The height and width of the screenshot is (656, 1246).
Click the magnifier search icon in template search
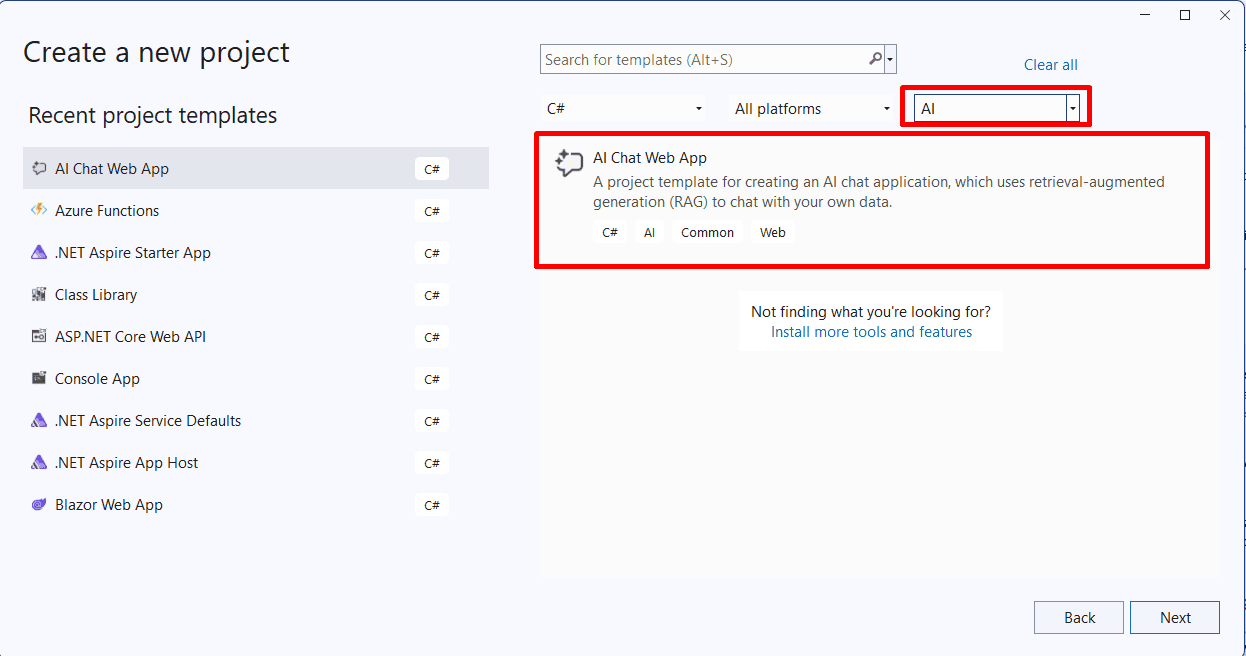pos(875,59)
